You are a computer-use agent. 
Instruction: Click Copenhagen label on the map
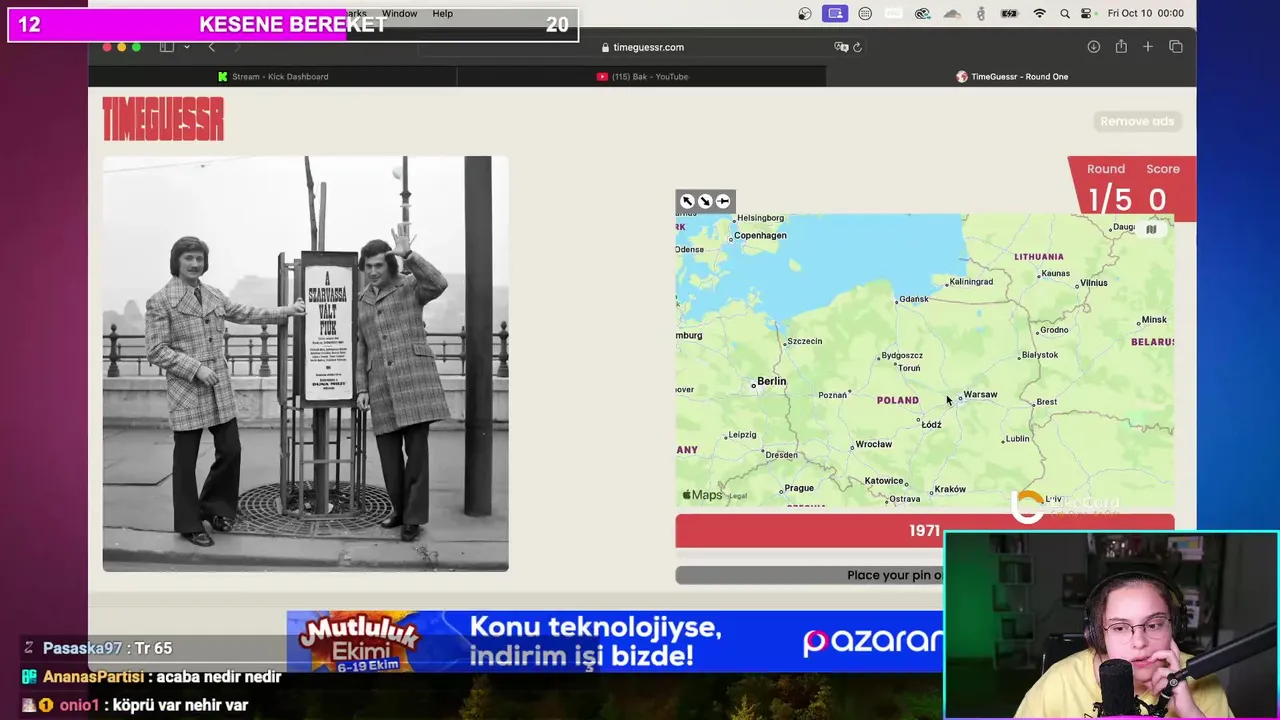click(760, 236)
